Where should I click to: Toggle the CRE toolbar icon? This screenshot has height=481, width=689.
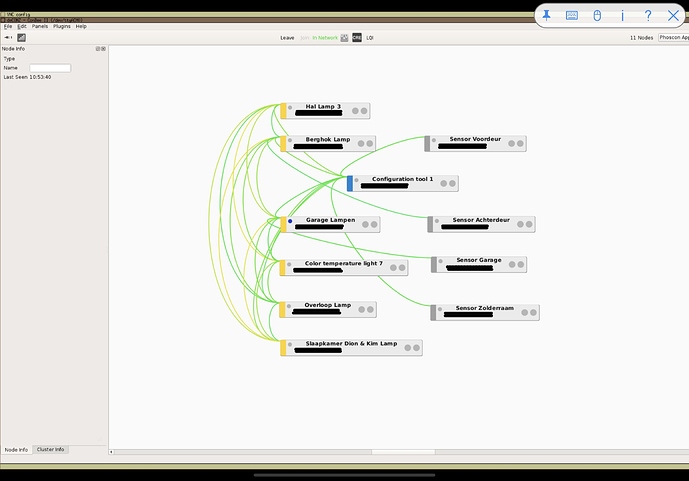click(357, 38)
